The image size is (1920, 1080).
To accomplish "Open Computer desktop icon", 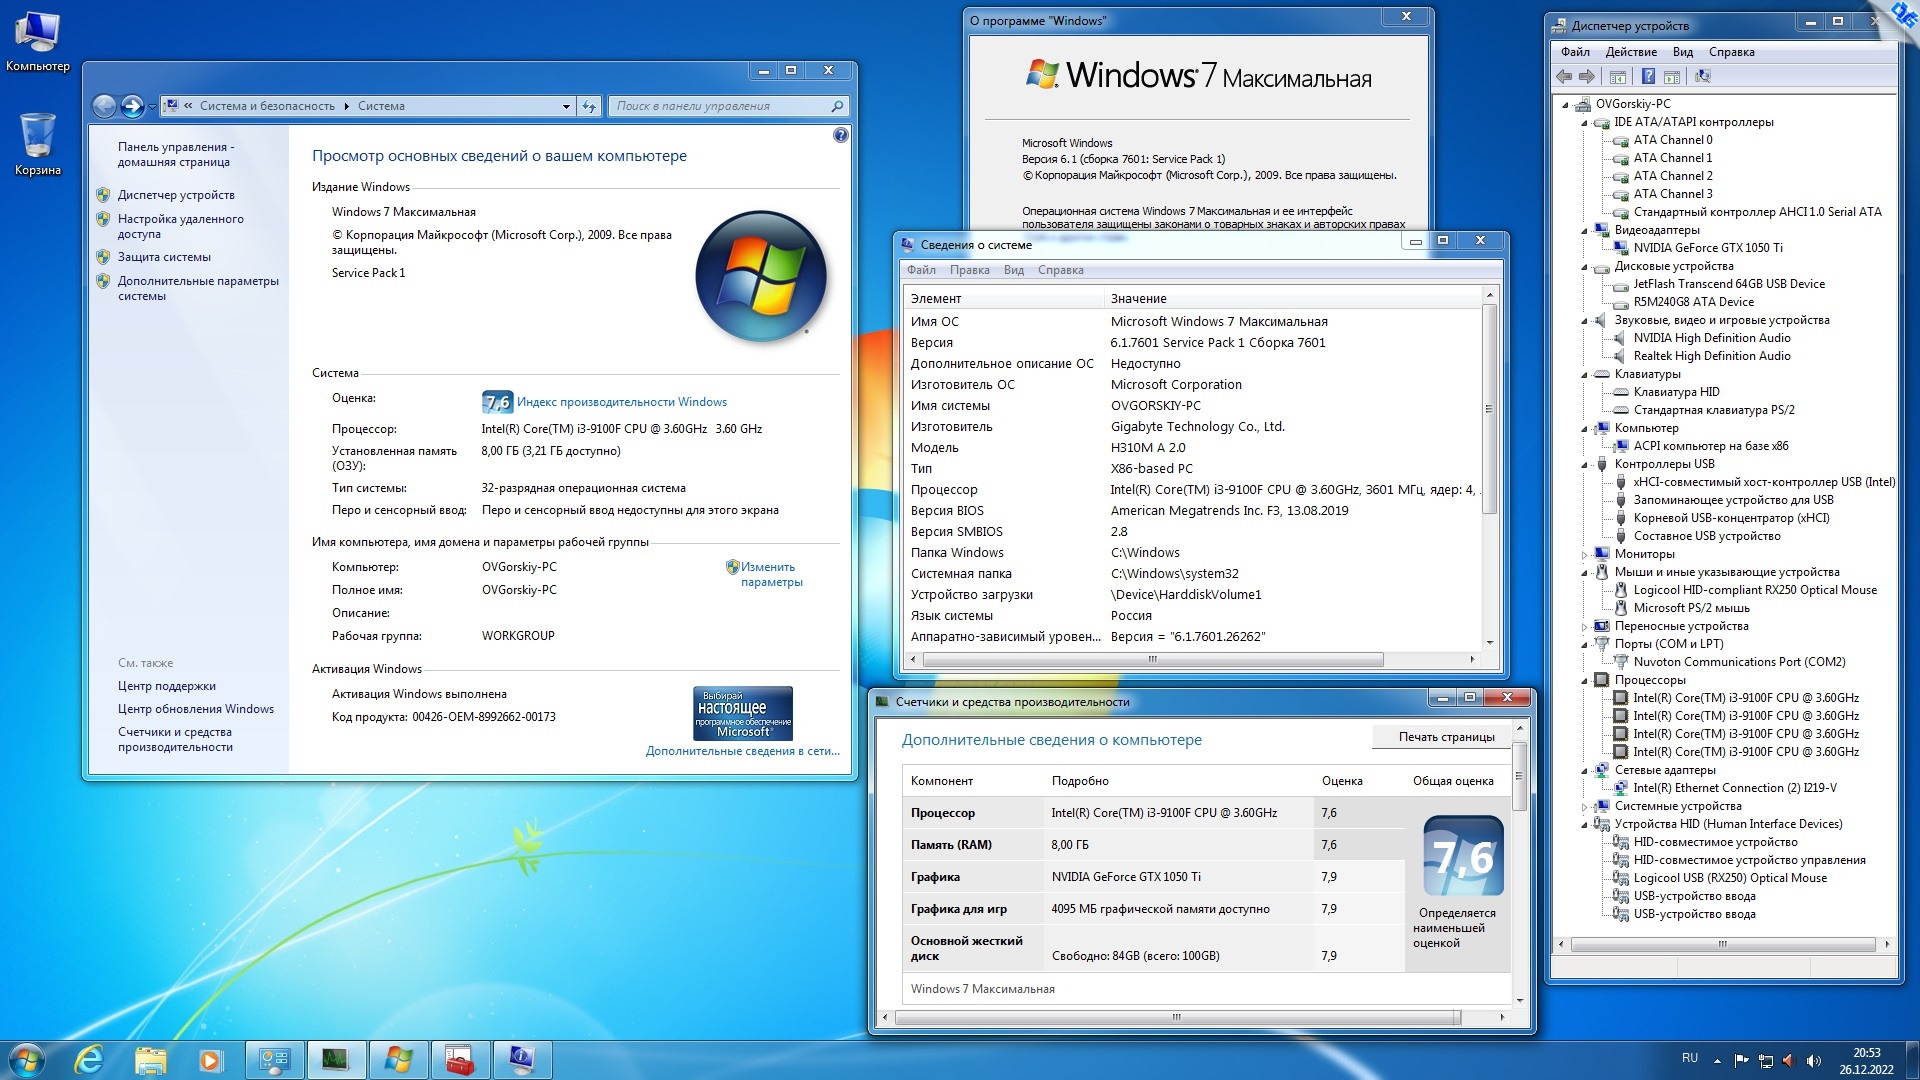I will click(38, 42).
